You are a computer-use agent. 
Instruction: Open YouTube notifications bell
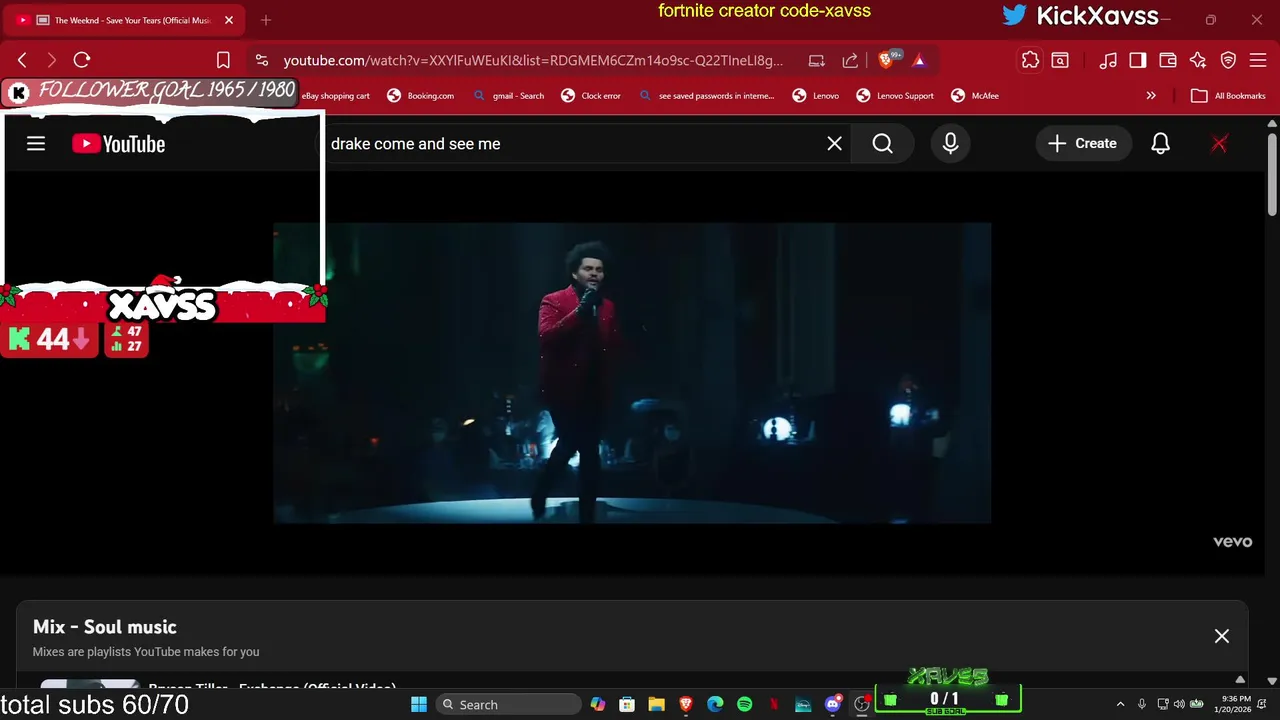pos(1160,144)
